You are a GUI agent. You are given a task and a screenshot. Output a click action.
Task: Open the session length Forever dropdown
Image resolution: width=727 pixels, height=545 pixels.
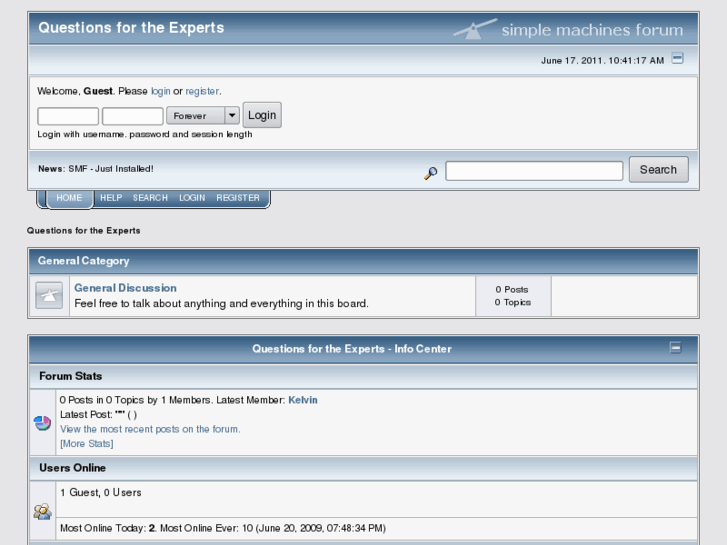tap(203, 115)
